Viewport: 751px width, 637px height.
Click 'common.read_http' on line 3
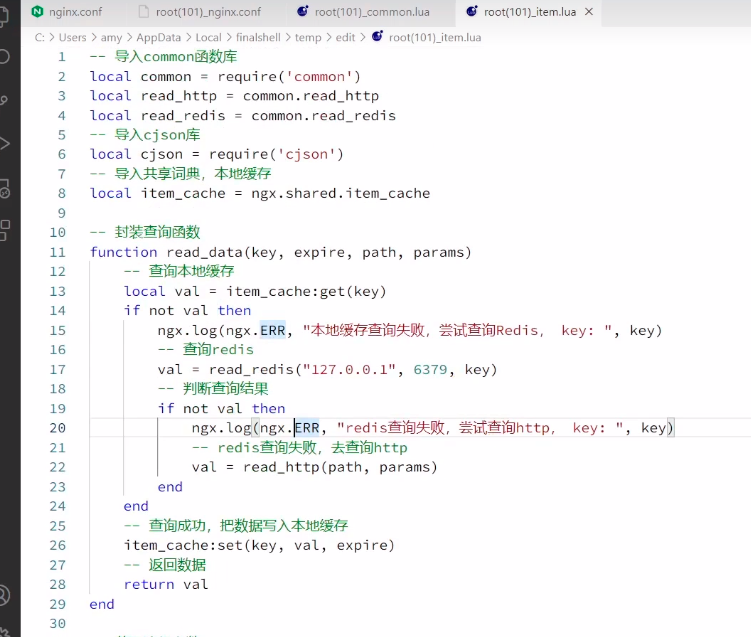click(311, 96)
